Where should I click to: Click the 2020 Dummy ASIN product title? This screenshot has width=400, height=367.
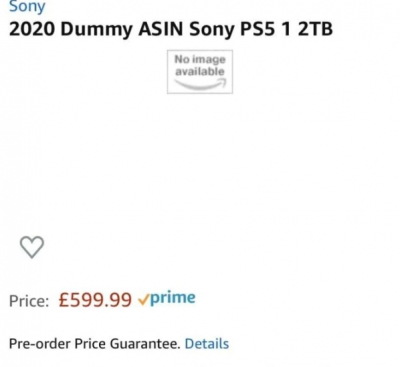(171, 29)
